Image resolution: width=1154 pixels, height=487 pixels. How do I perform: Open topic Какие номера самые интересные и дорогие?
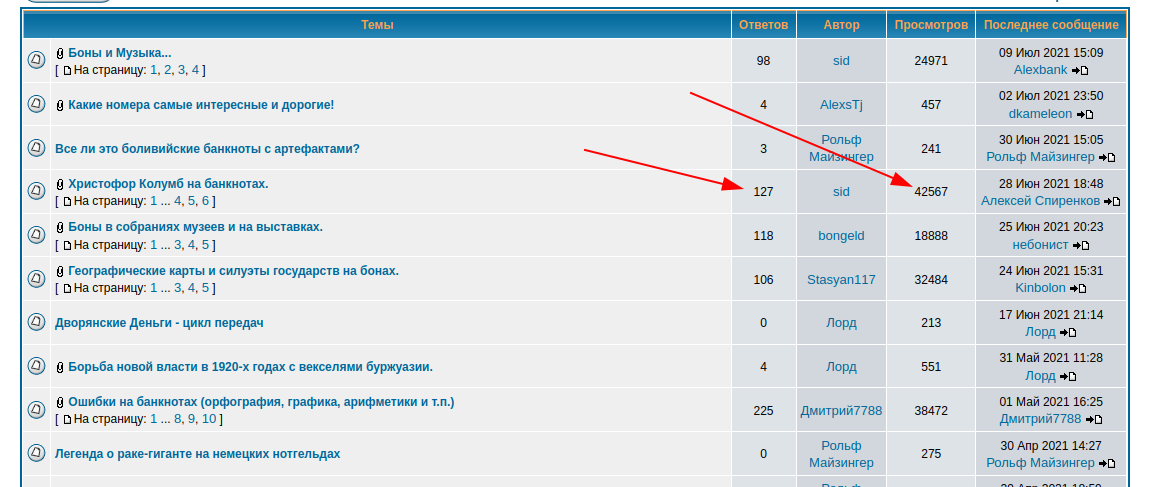(x=201, y=105)
